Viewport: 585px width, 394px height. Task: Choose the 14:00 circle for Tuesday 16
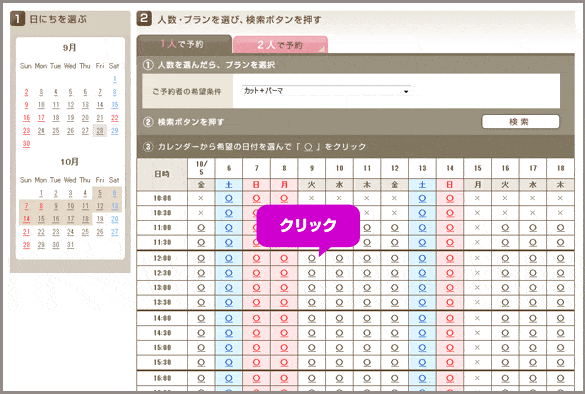505,318
